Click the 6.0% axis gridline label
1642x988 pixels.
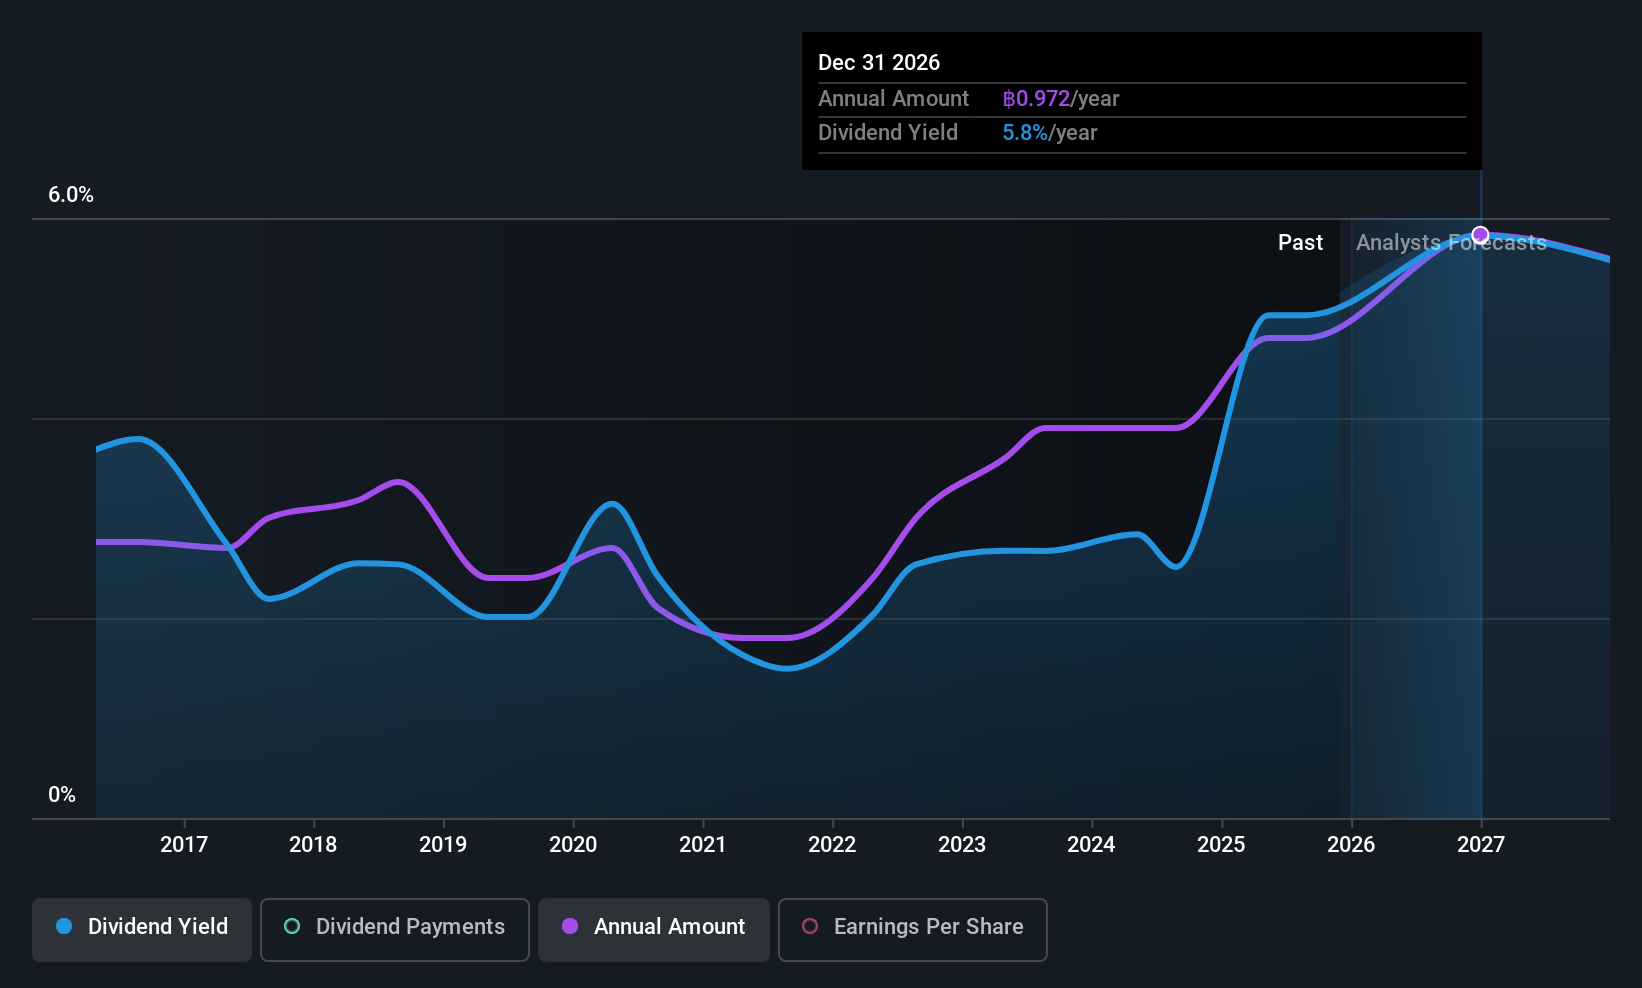click(x=71, y=195)
